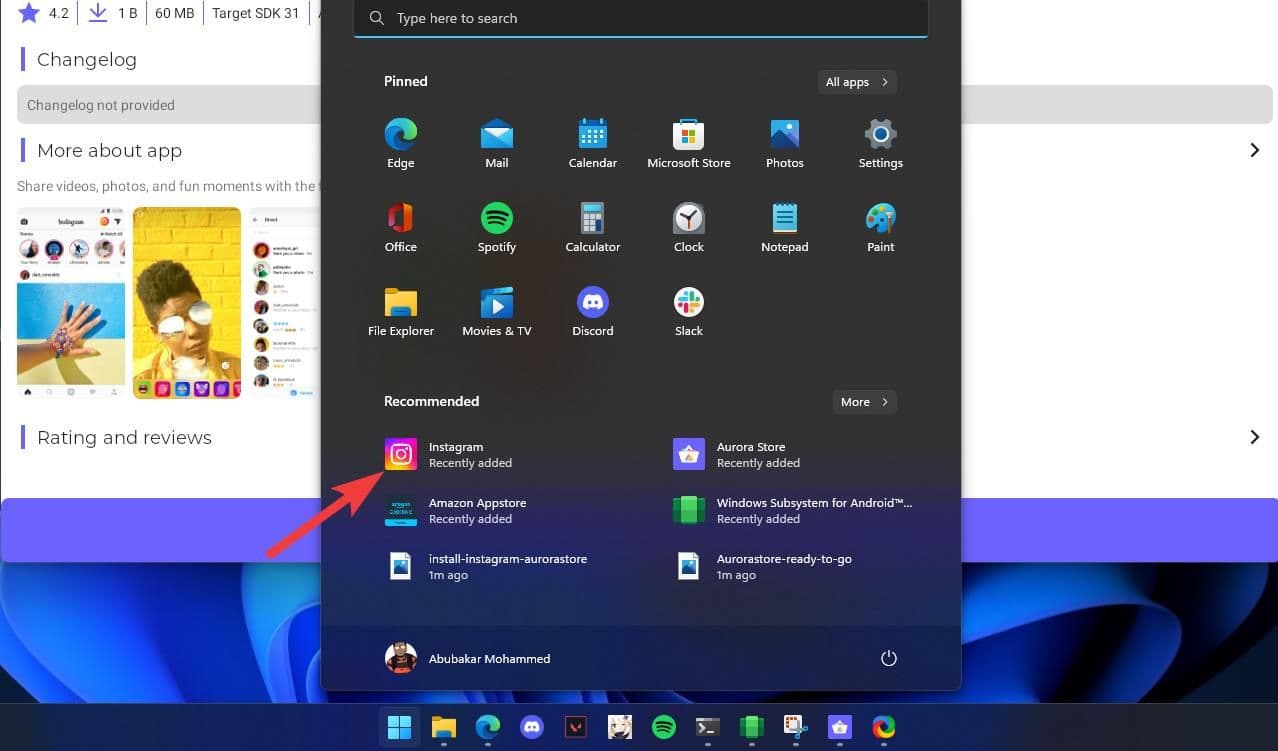The height and width of the screenshot is (751, 1278).
Task: Expand the All apps list
Action: (x=856, y=82)
